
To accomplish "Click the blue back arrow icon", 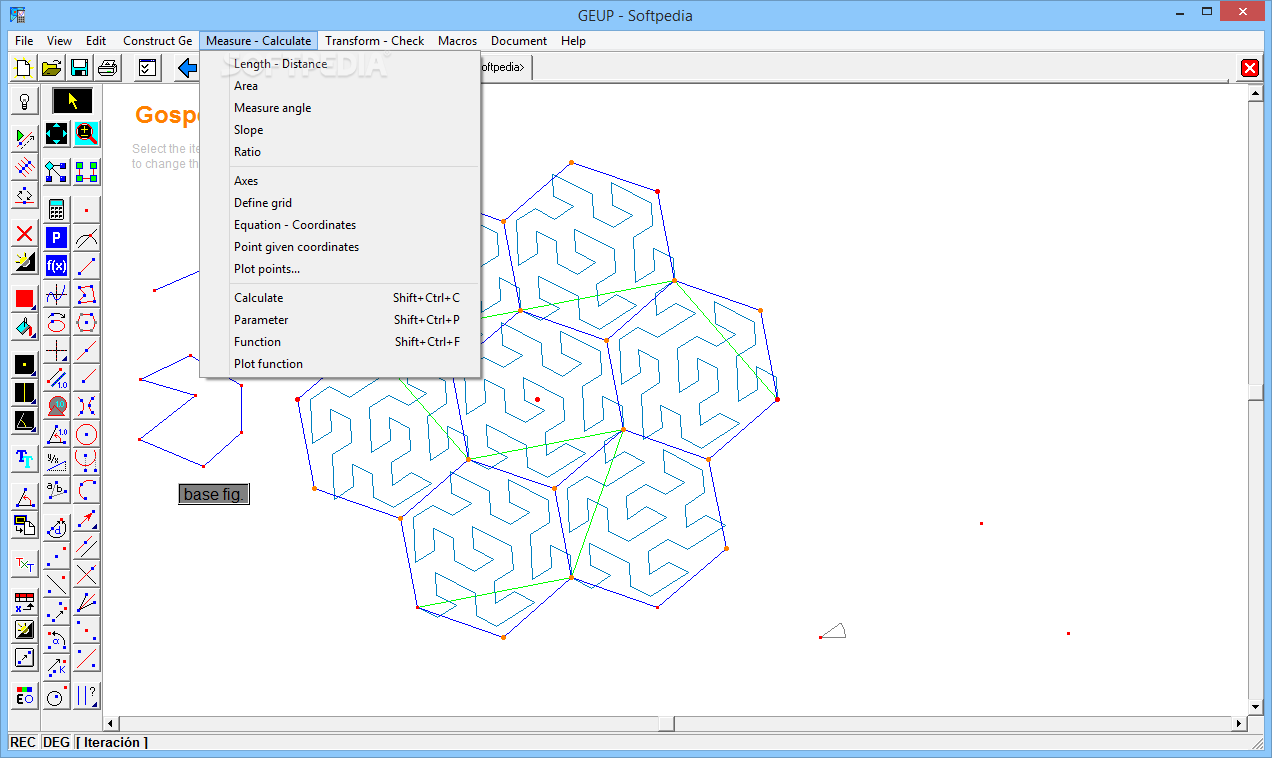I will [186, 68].
